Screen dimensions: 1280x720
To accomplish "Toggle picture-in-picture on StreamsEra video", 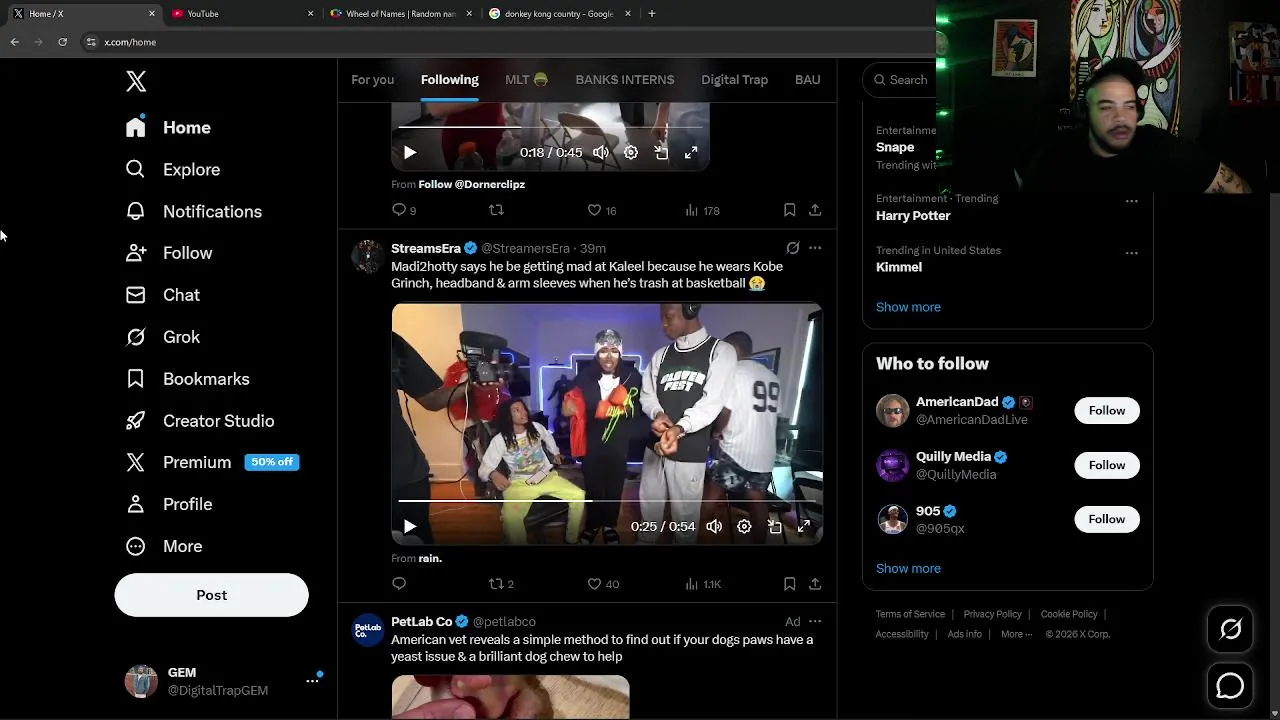I will 774,526.
